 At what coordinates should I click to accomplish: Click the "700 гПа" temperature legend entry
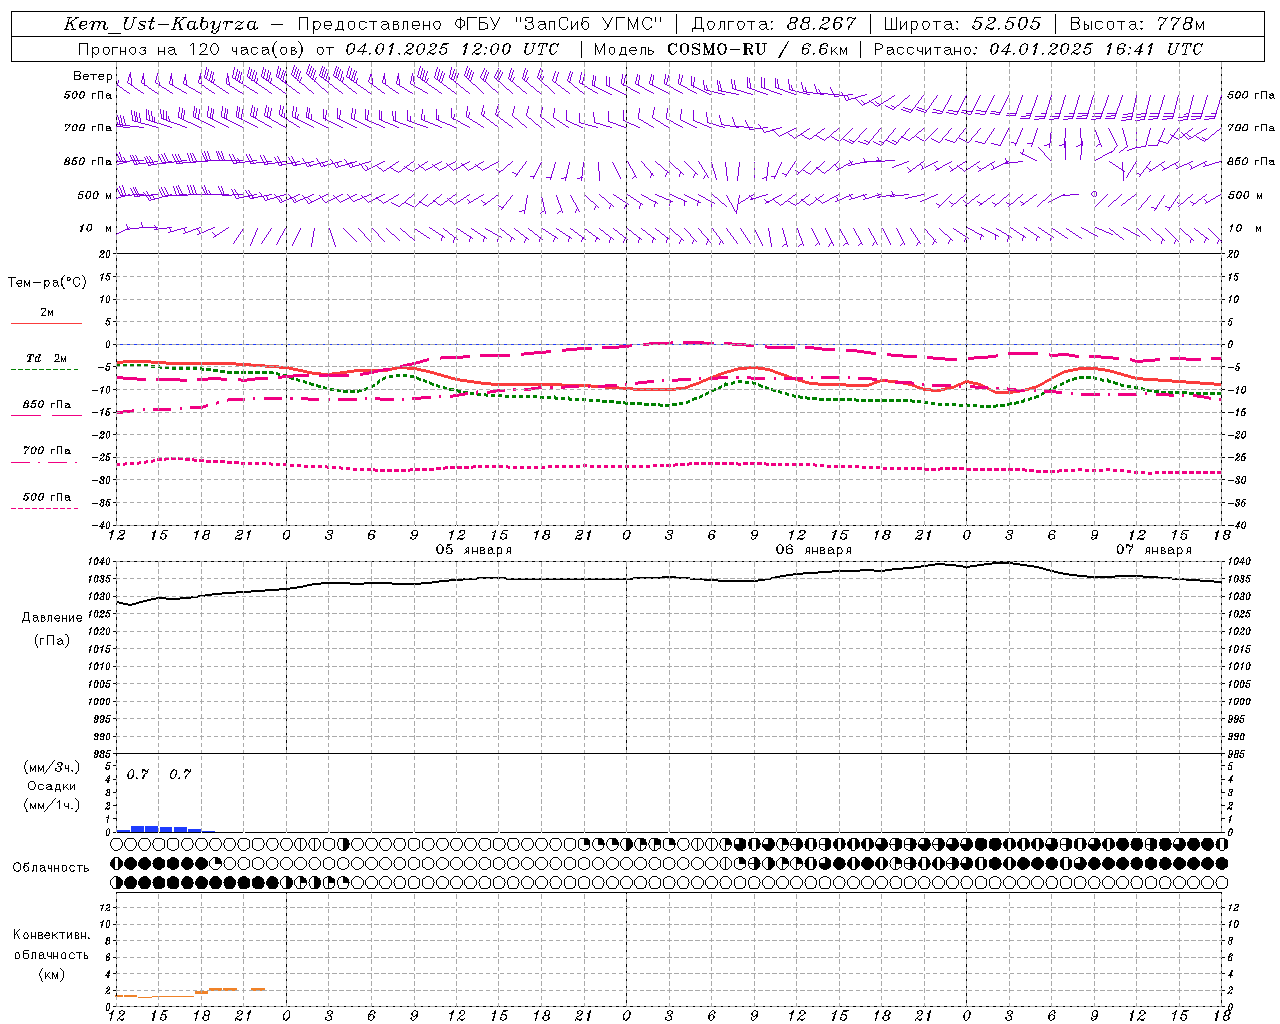(x=47, y=451)
